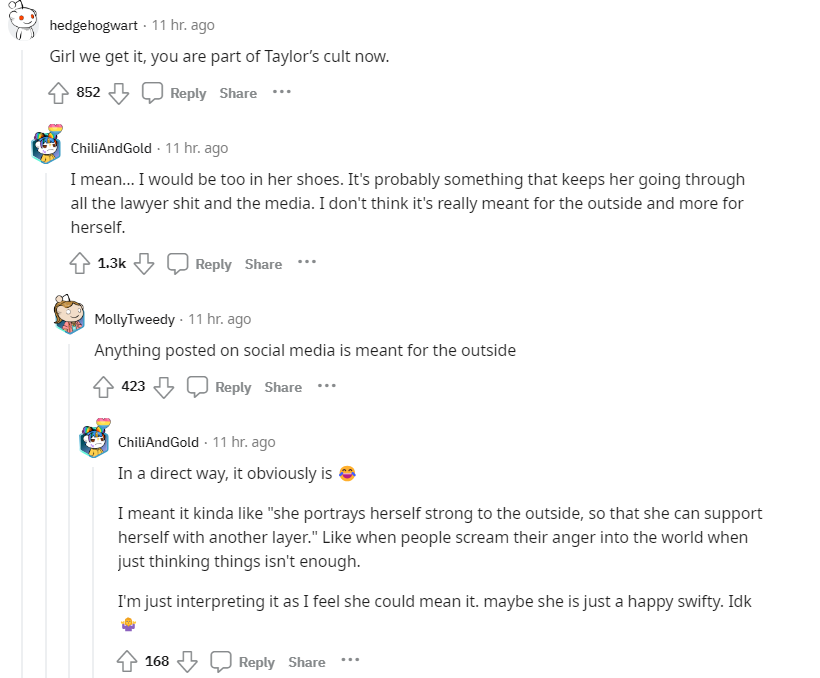The height and width of the screenshot is (678, 820).
Task: Downvote MollyTweedy's comment with 423 votes
Action: click(164, 387)
